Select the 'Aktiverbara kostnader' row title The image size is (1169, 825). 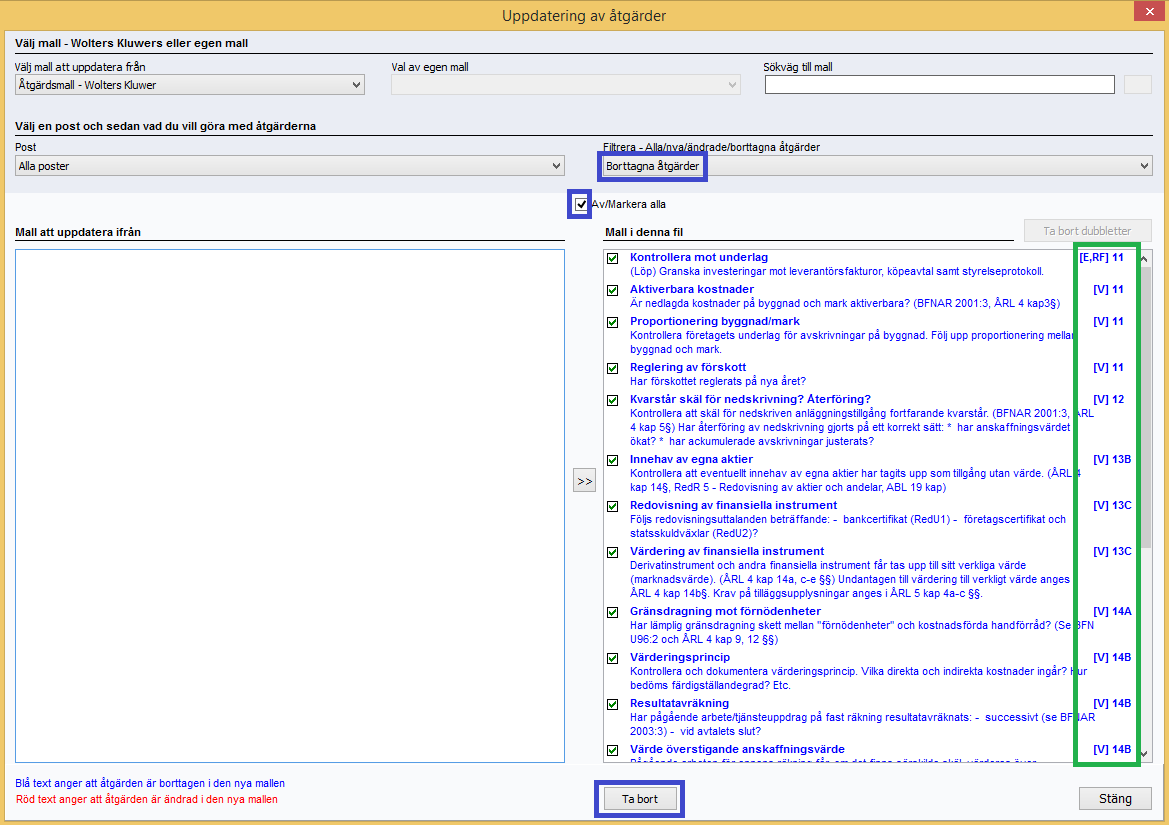pyautogui.click(x=692, y=289)
